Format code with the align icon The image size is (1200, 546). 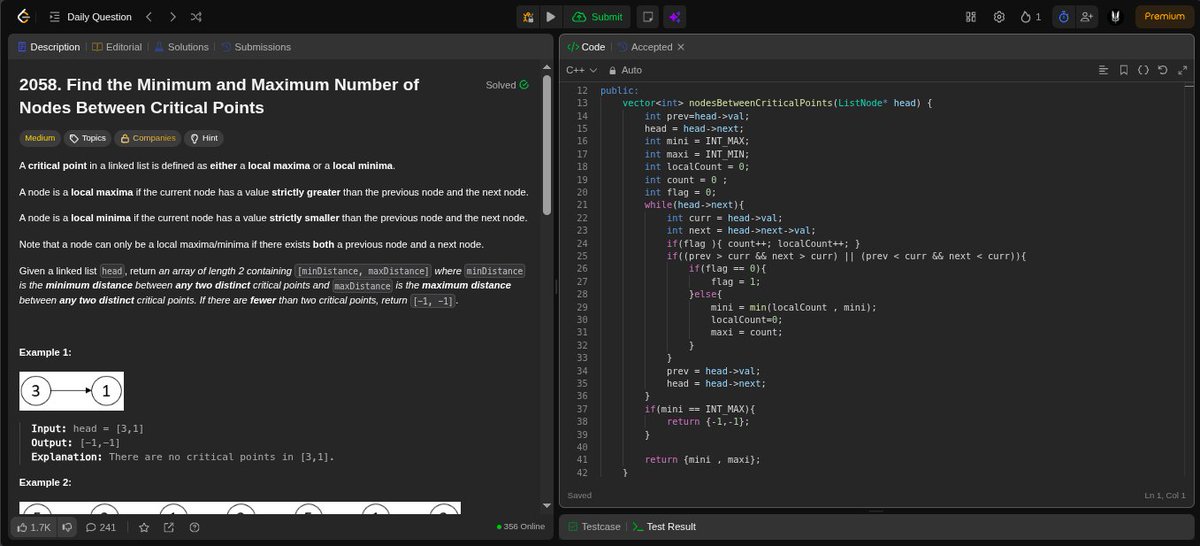pos(1103,70)
